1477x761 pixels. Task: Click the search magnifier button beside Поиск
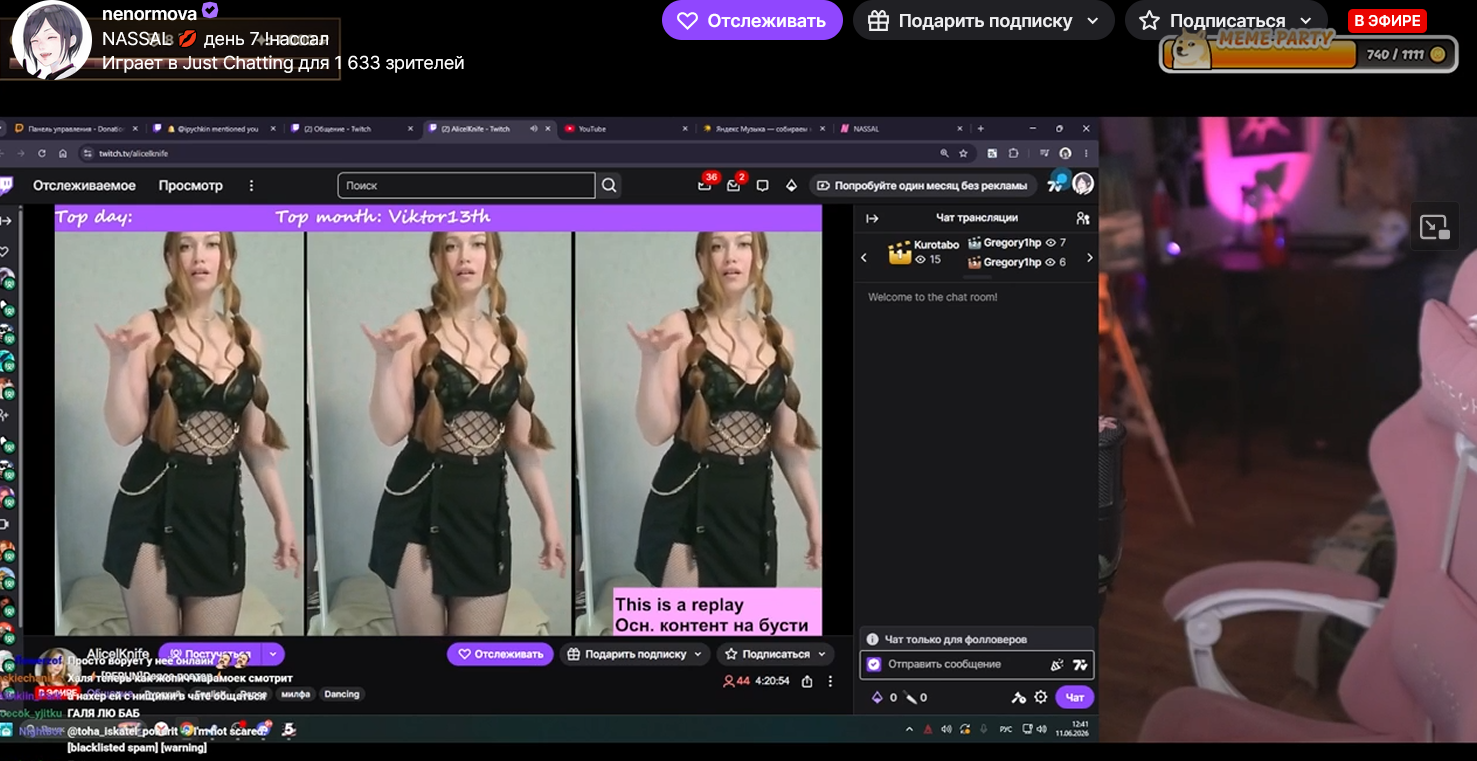point(609,185)
